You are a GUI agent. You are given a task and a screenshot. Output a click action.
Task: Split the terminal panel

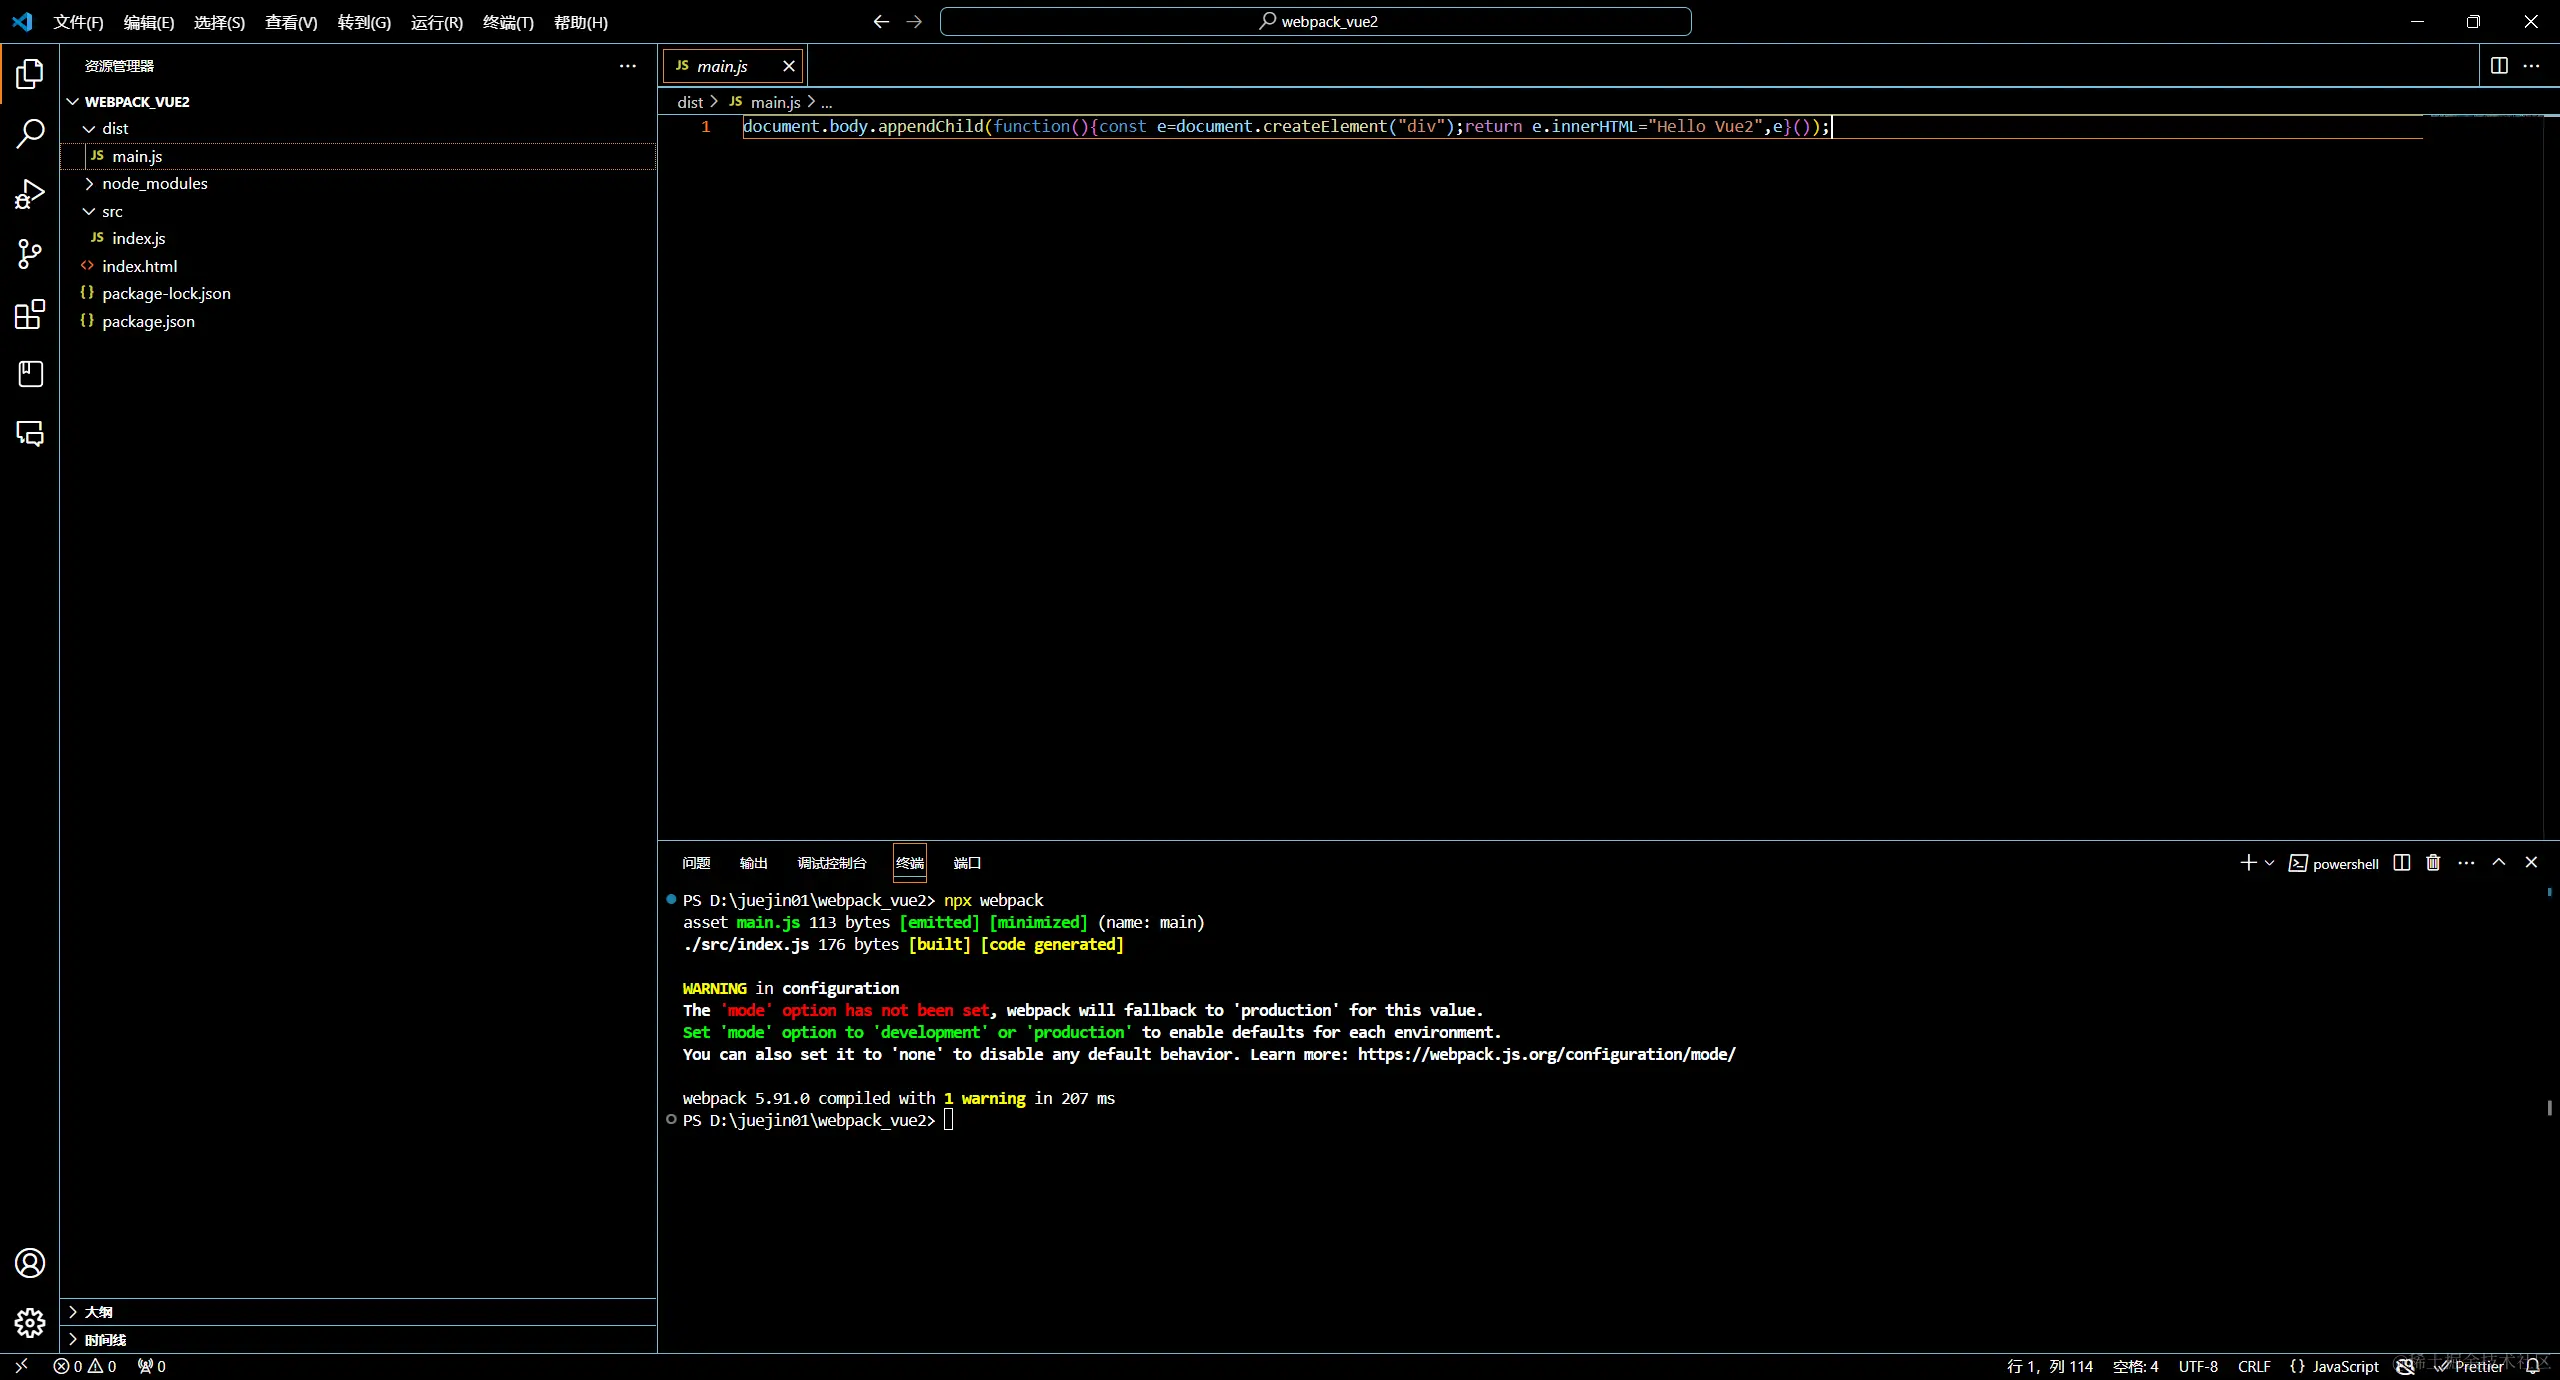coord(2402,863)
